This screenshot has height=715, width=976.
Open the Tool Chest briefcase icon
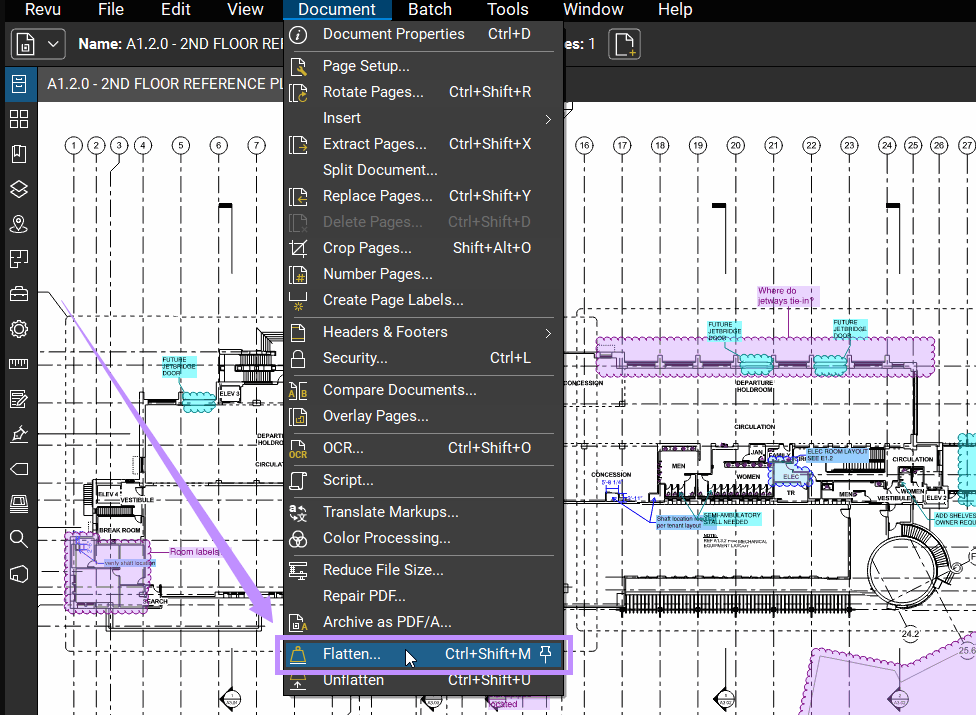(19, 293)
